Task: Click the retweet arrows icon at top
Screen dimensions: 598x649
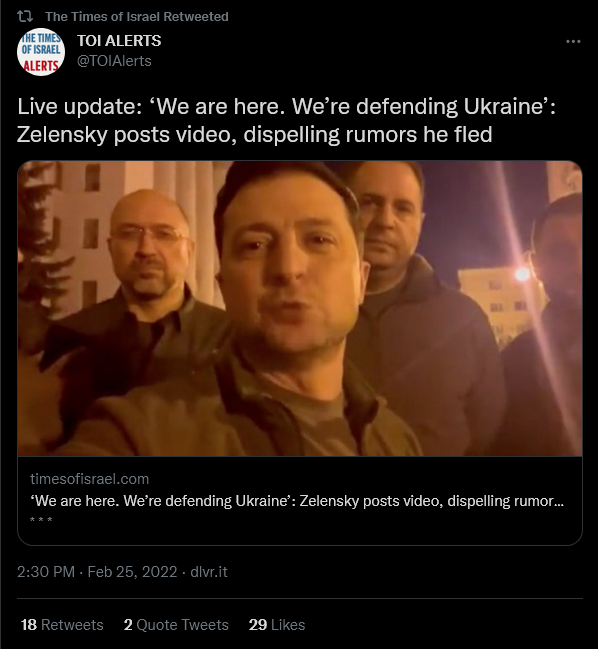Action: (25, 17)
